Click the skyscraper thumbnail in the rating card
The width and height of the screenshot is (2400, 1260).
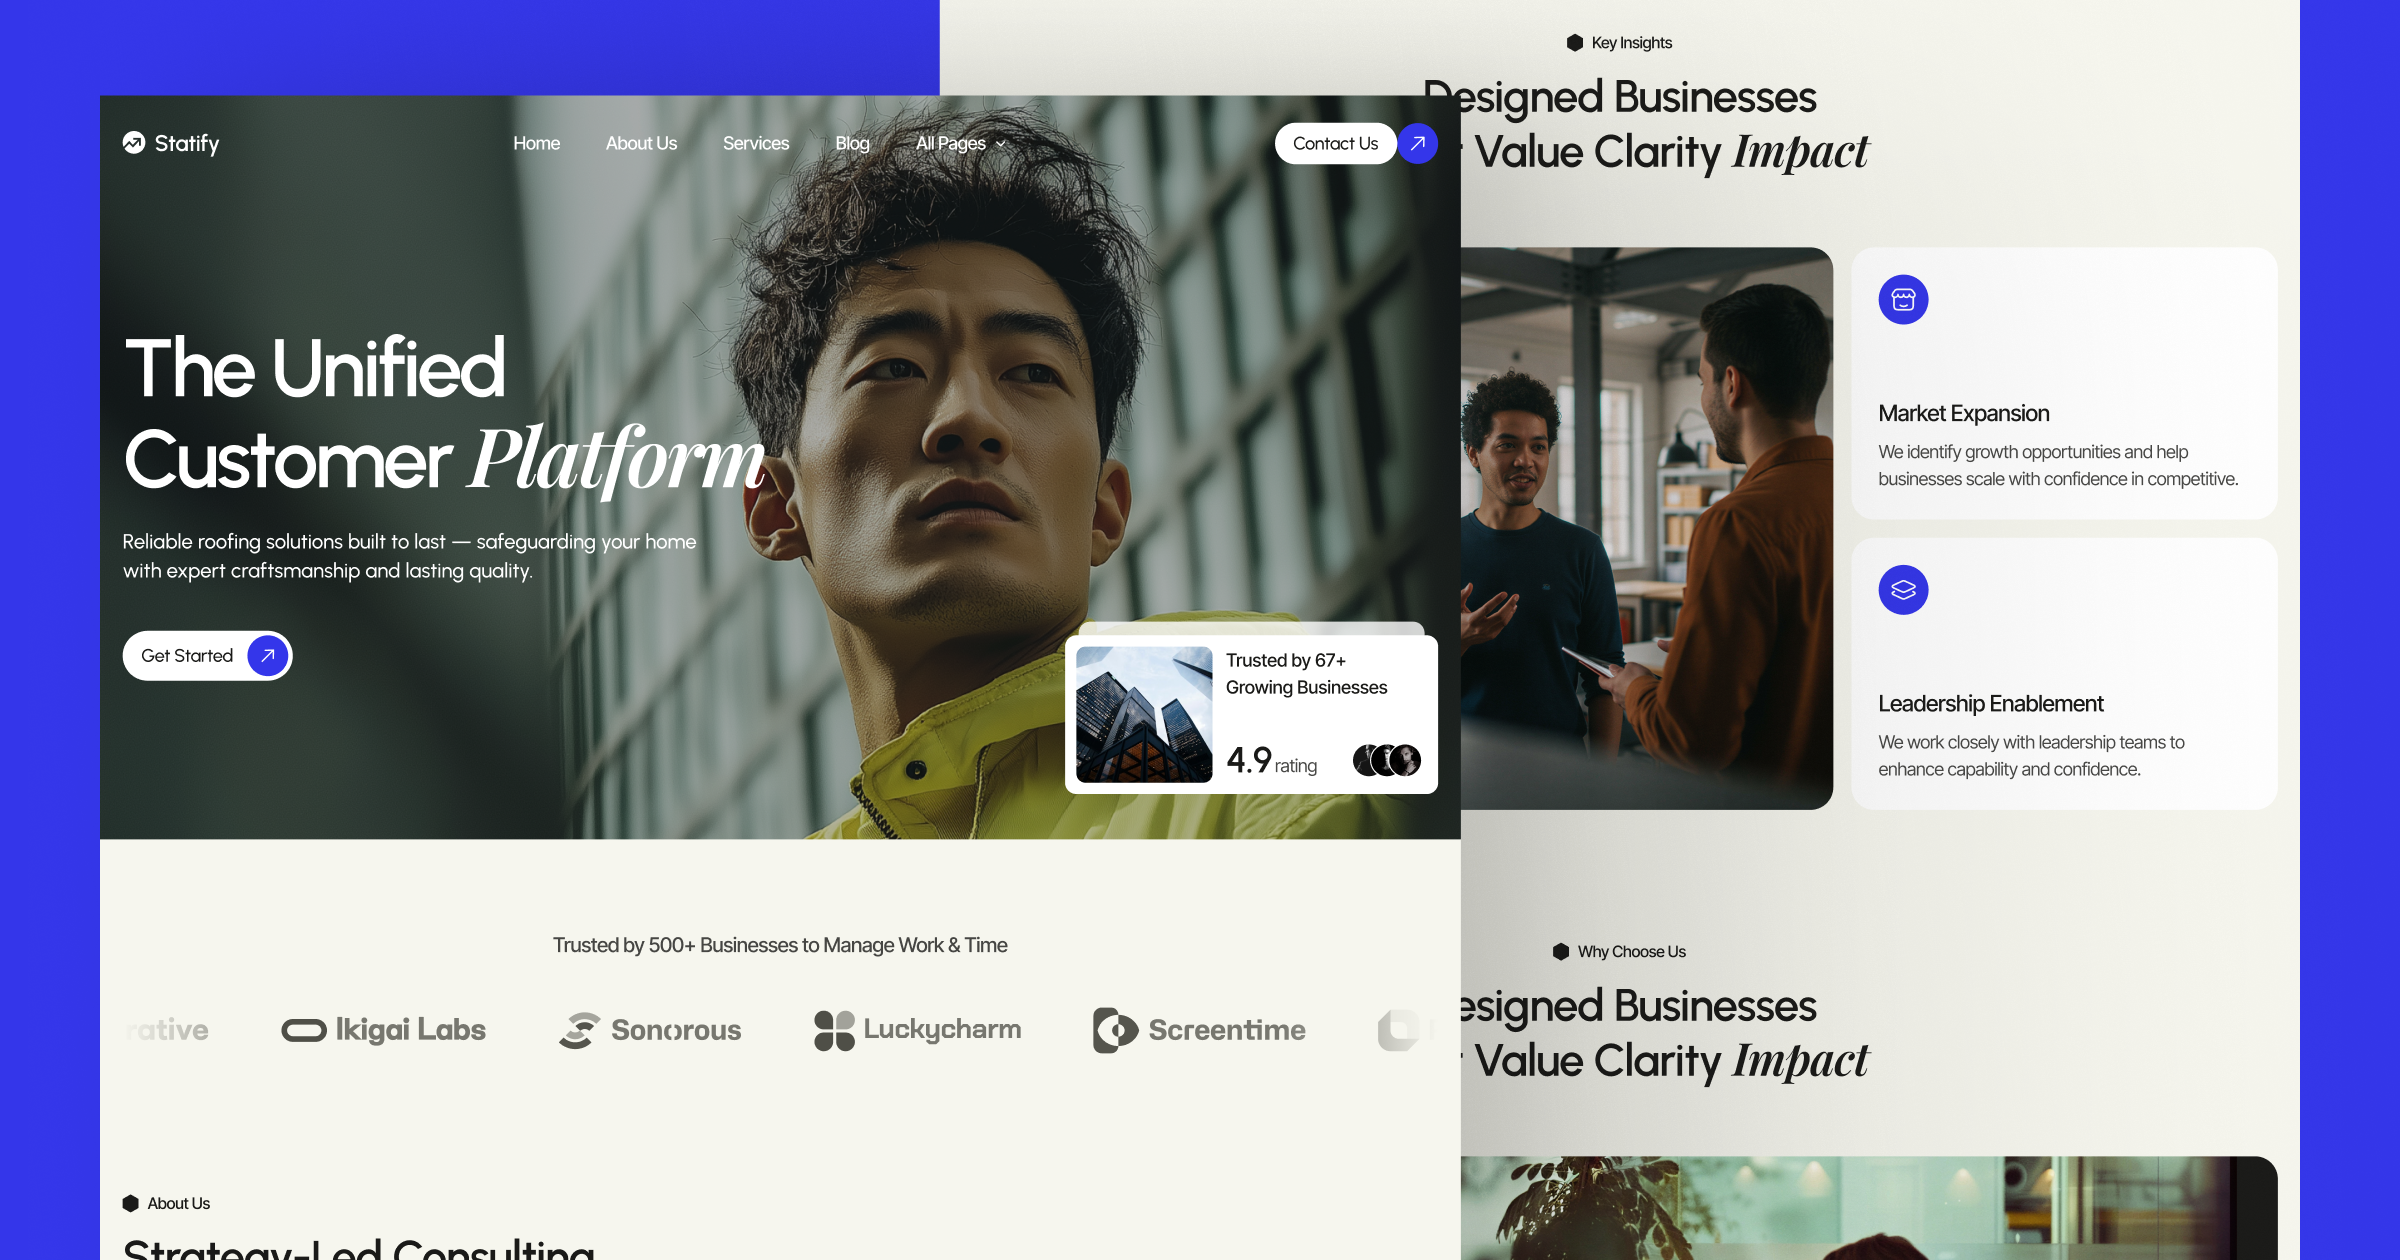[1143, 712]
